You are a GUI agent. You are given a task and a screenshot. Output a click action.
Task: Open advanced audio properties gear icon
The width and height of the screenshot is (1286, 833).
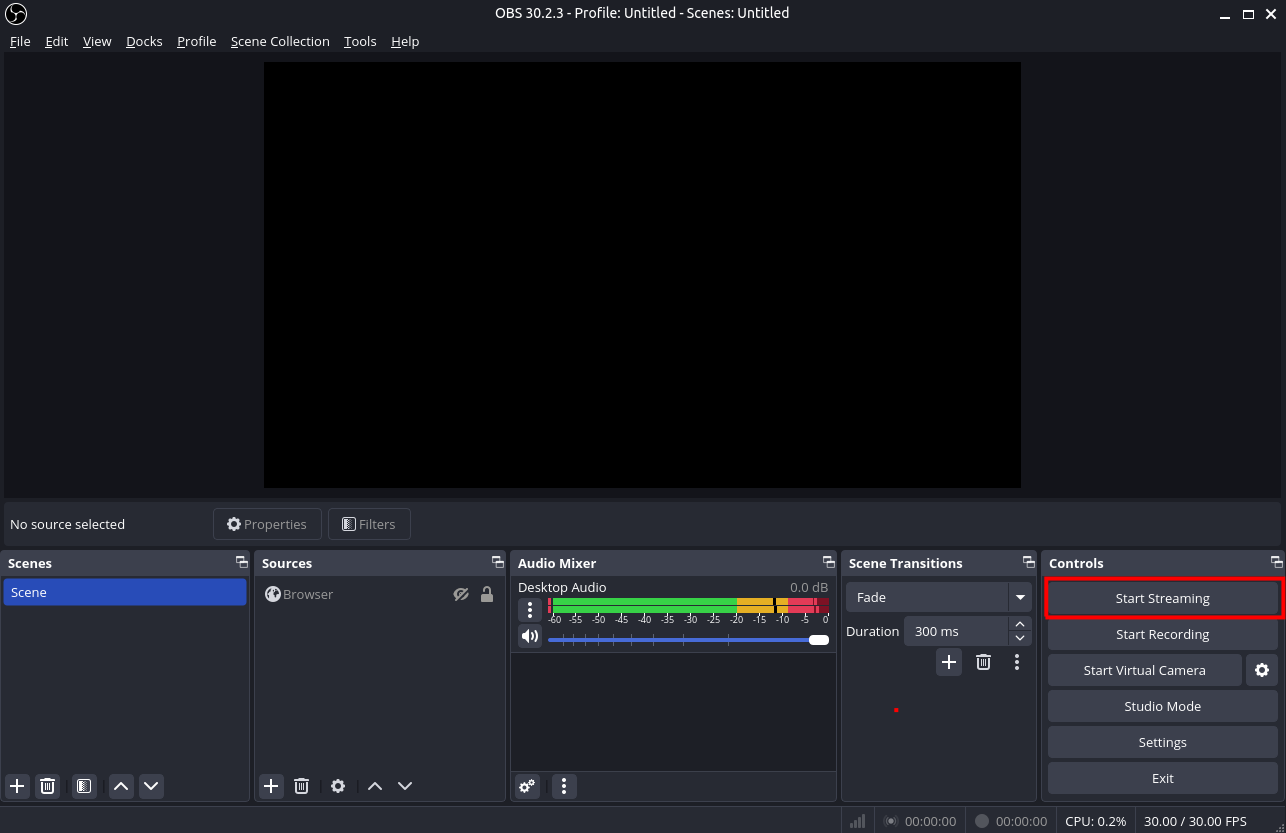527,786
